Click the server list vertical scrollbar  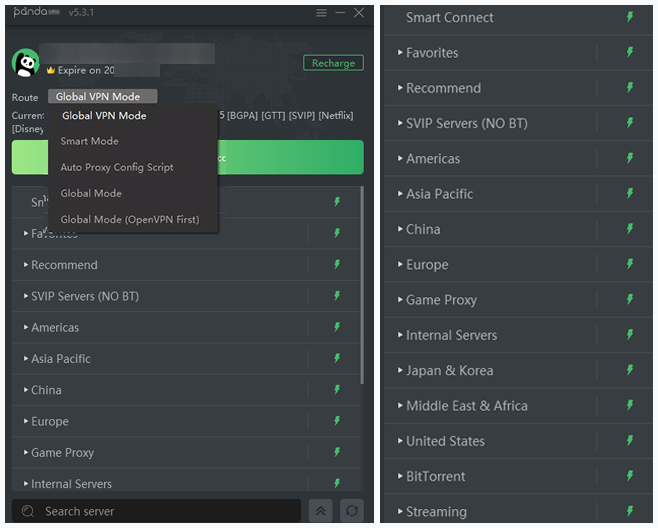pos(362,300)
